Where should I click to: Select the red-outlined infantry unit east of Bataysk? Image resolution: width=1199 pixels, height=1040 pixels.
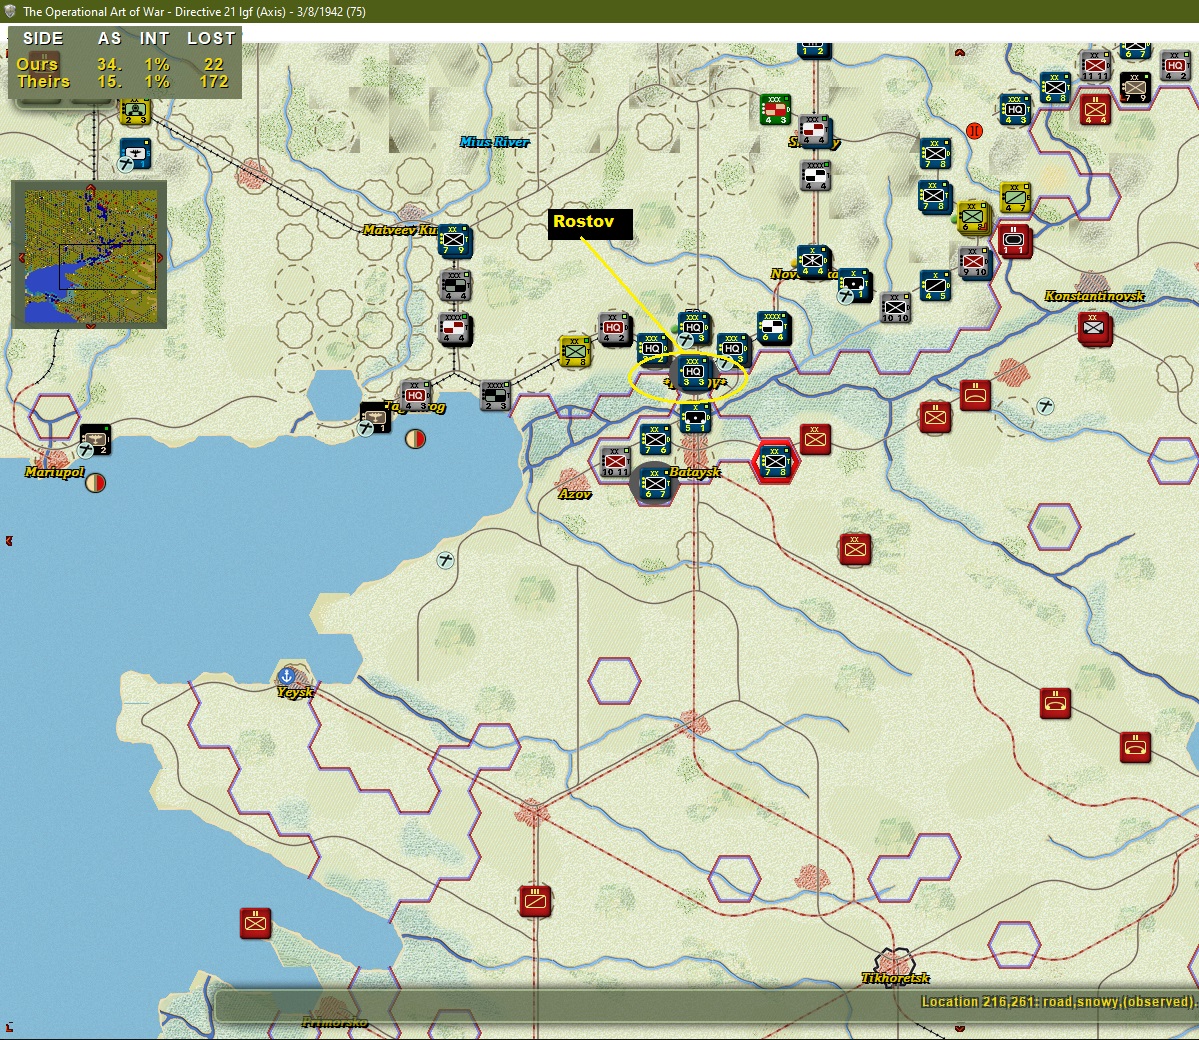[775, 462]
